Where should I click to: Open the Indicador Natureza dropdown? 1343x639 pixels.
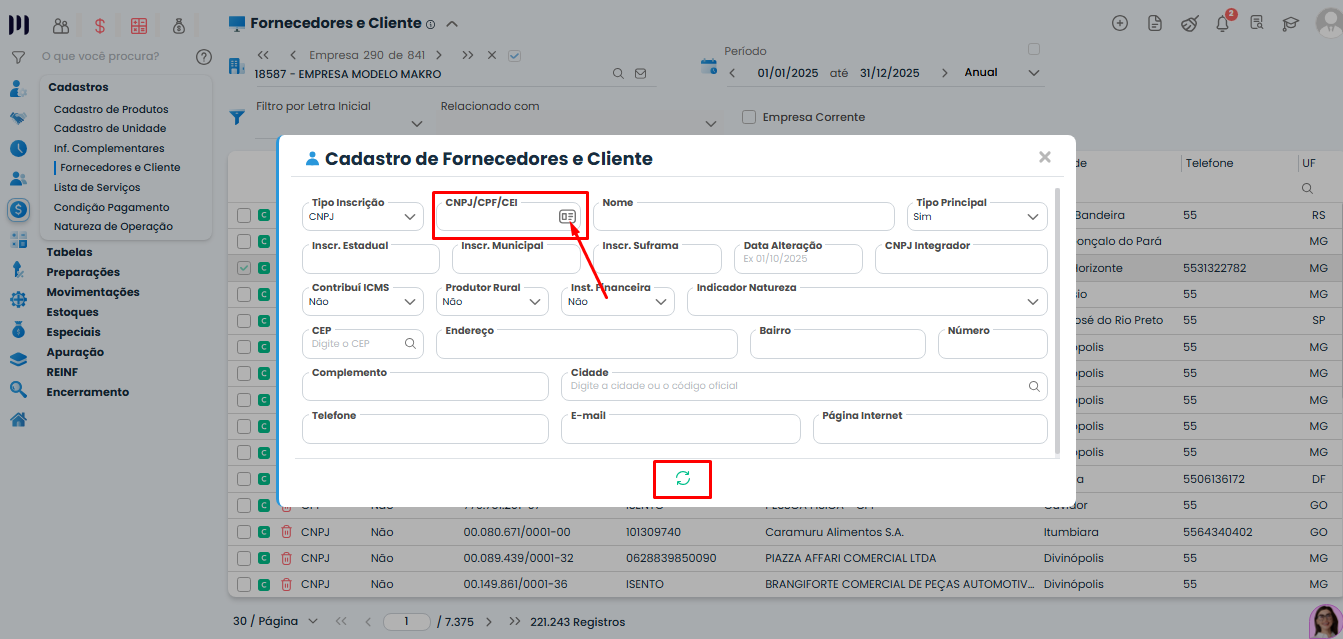click(867, 301)
